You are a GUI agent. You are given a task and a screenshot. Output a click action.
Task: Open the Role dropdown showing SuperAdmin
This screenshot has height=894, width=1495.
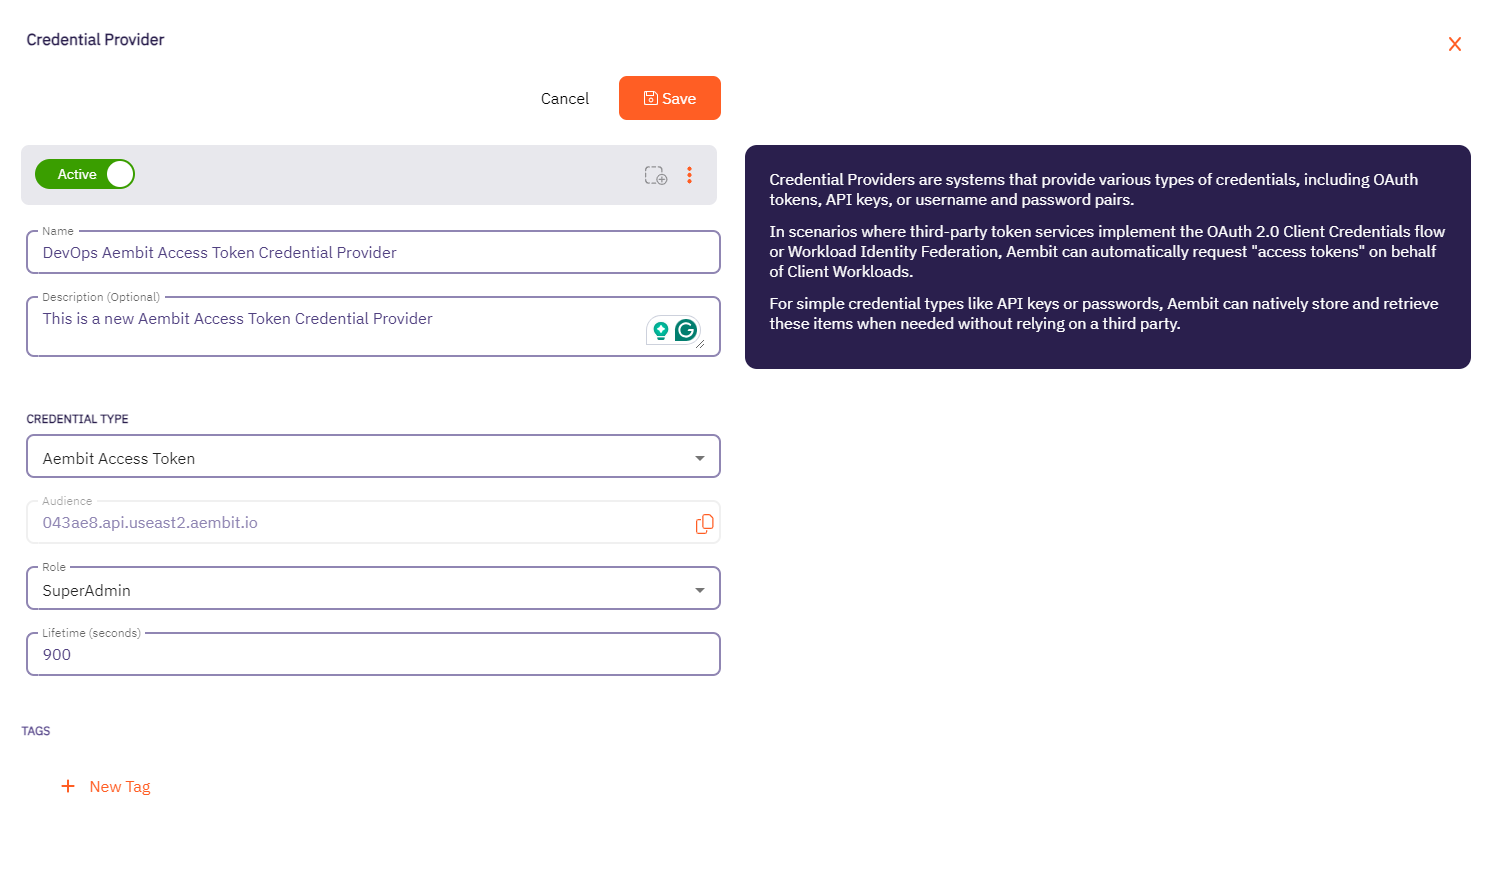[x=373, y=589]
